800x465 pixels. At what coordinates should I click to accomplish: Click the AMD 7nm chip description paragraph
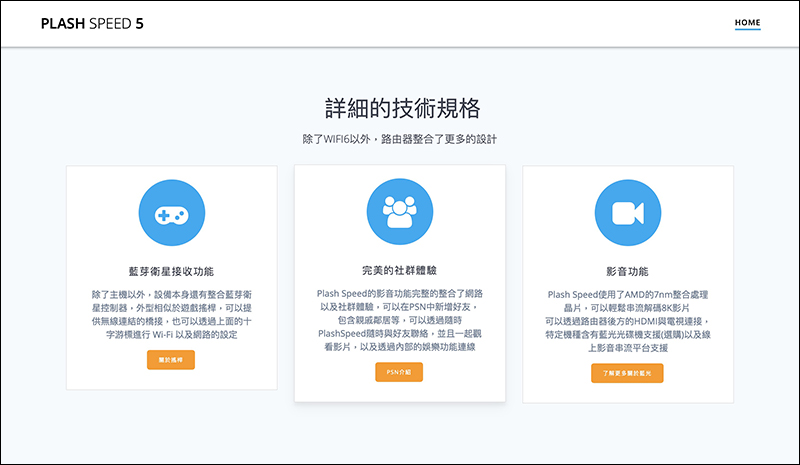(628, 321)
